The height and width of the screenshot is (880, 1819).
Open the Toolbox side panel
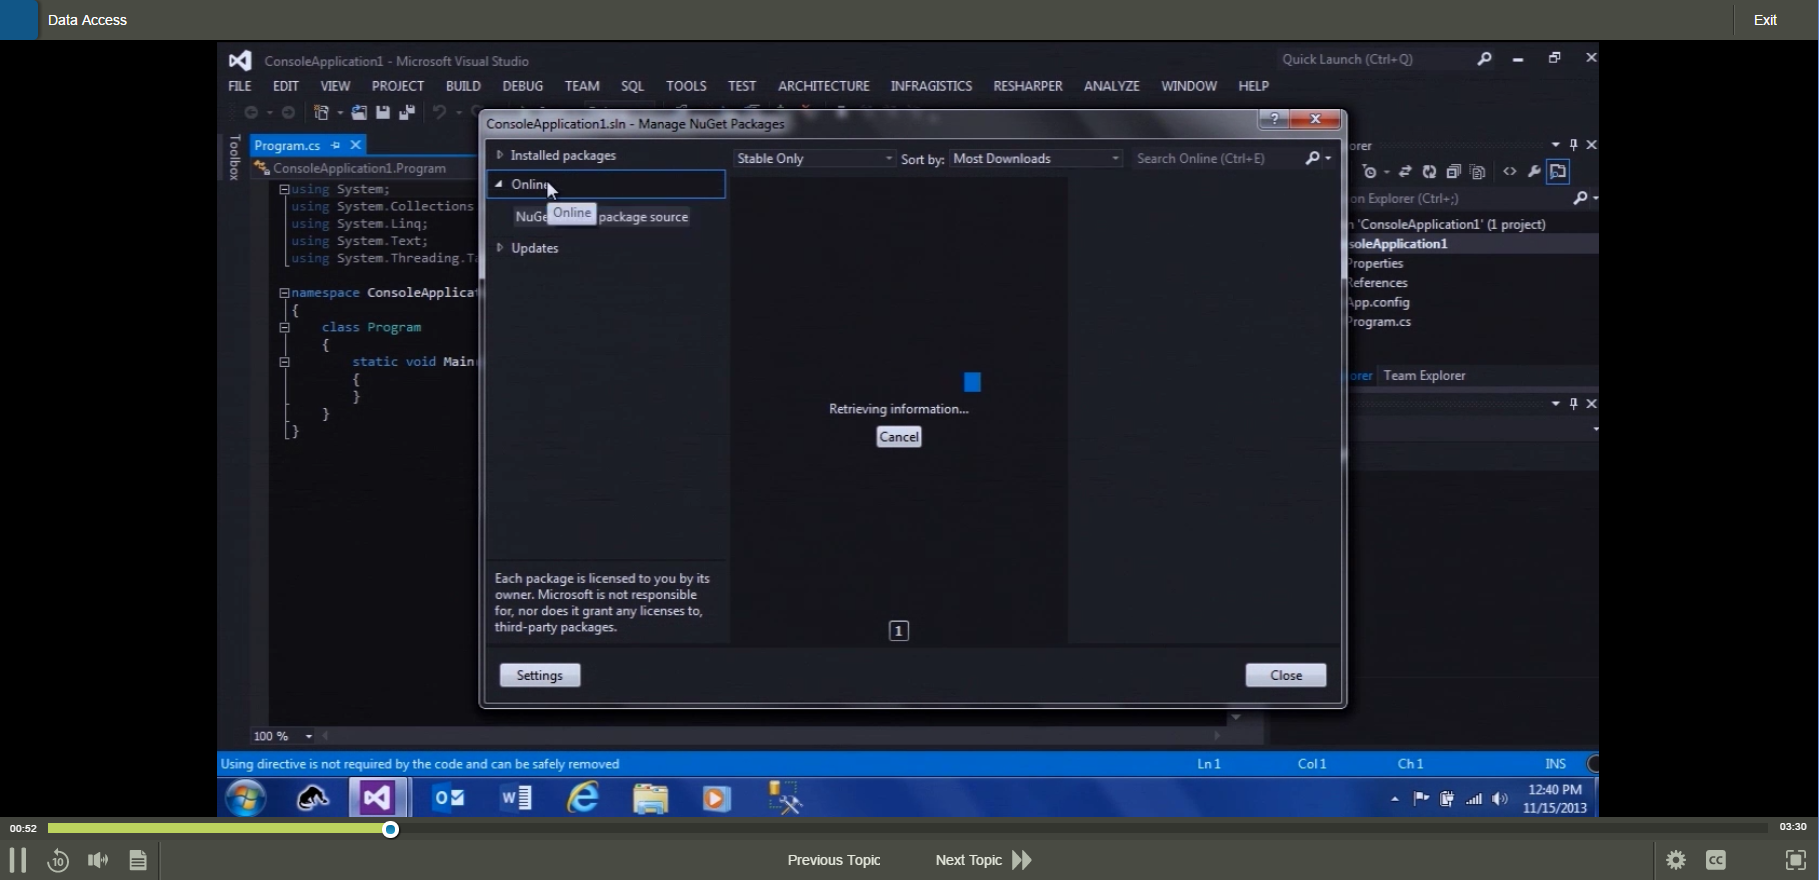click(x=235, y=158)
